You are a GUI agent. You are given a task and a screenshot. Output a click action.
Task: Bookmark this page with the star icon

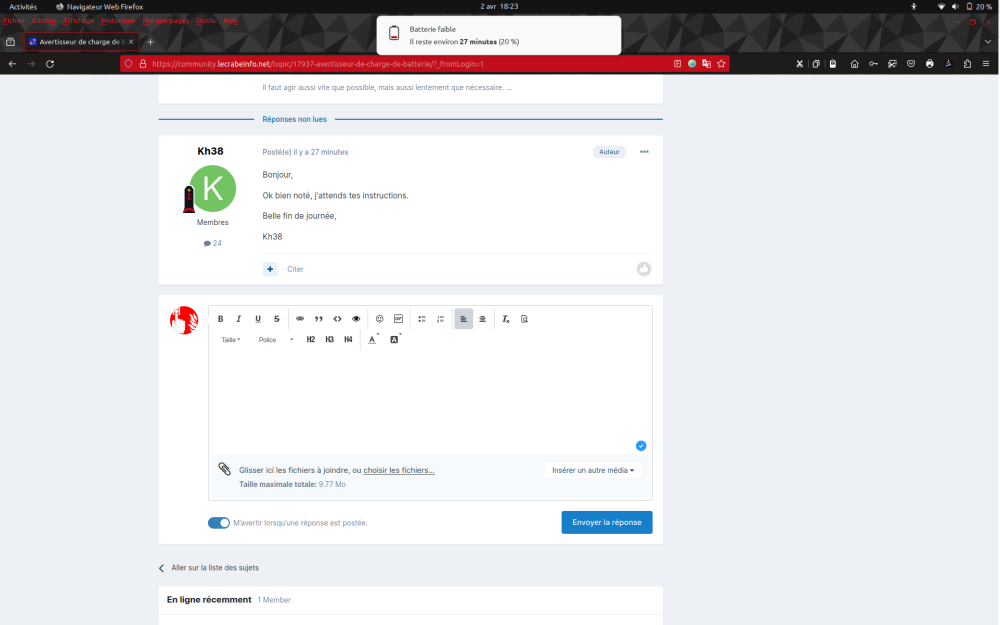721,64
